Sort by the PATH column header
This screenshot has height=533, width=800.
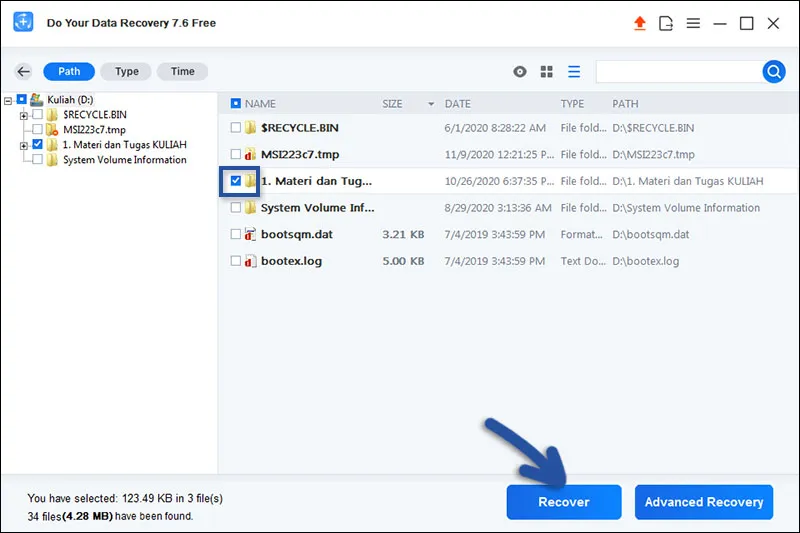[x=625, y=104]
